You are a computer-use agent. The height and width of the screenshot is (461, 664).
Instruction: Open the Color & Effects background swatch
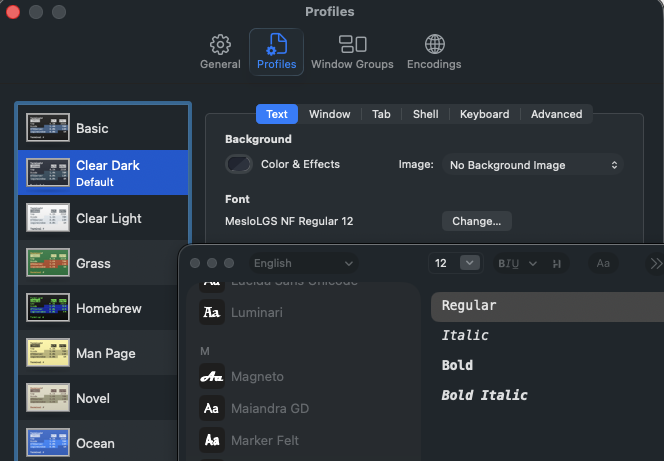239,164
